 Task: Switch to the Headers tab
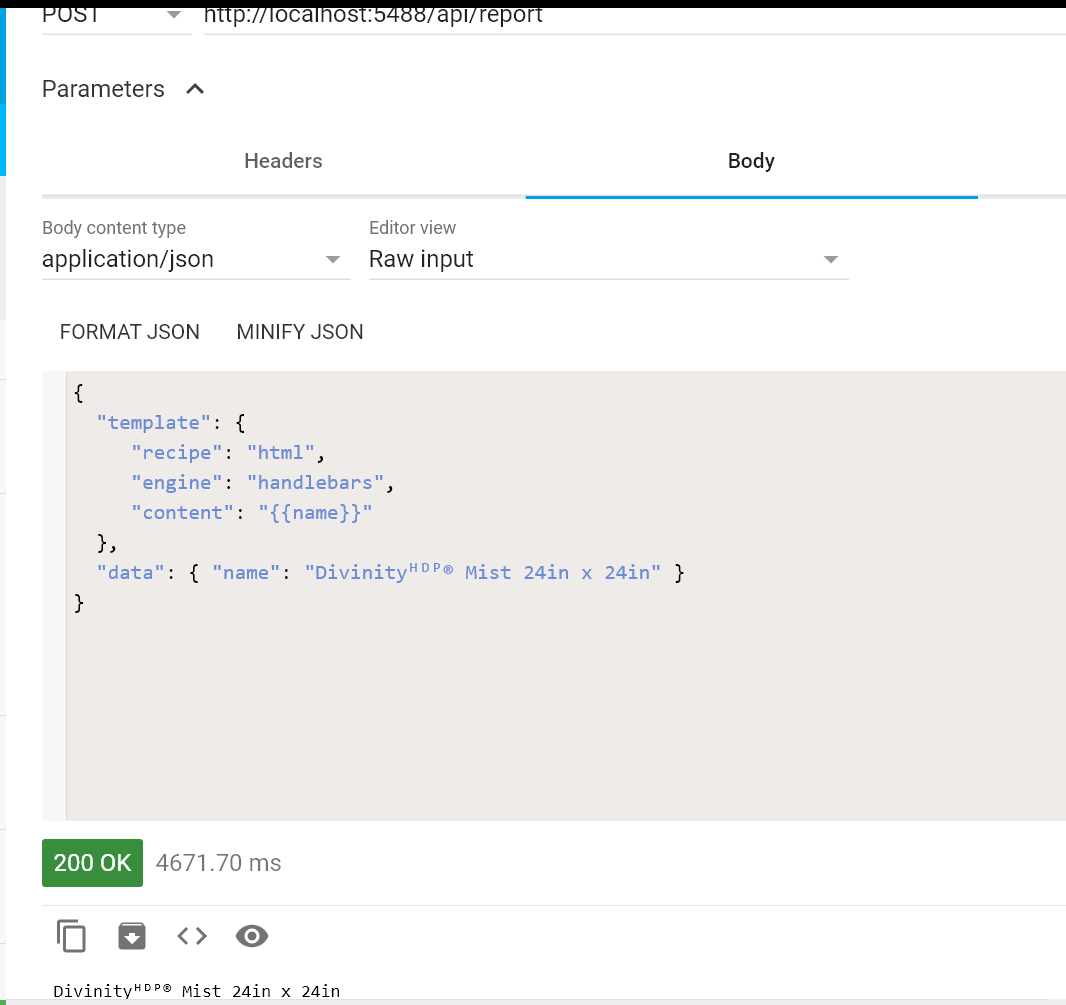[x=283, y=161]
